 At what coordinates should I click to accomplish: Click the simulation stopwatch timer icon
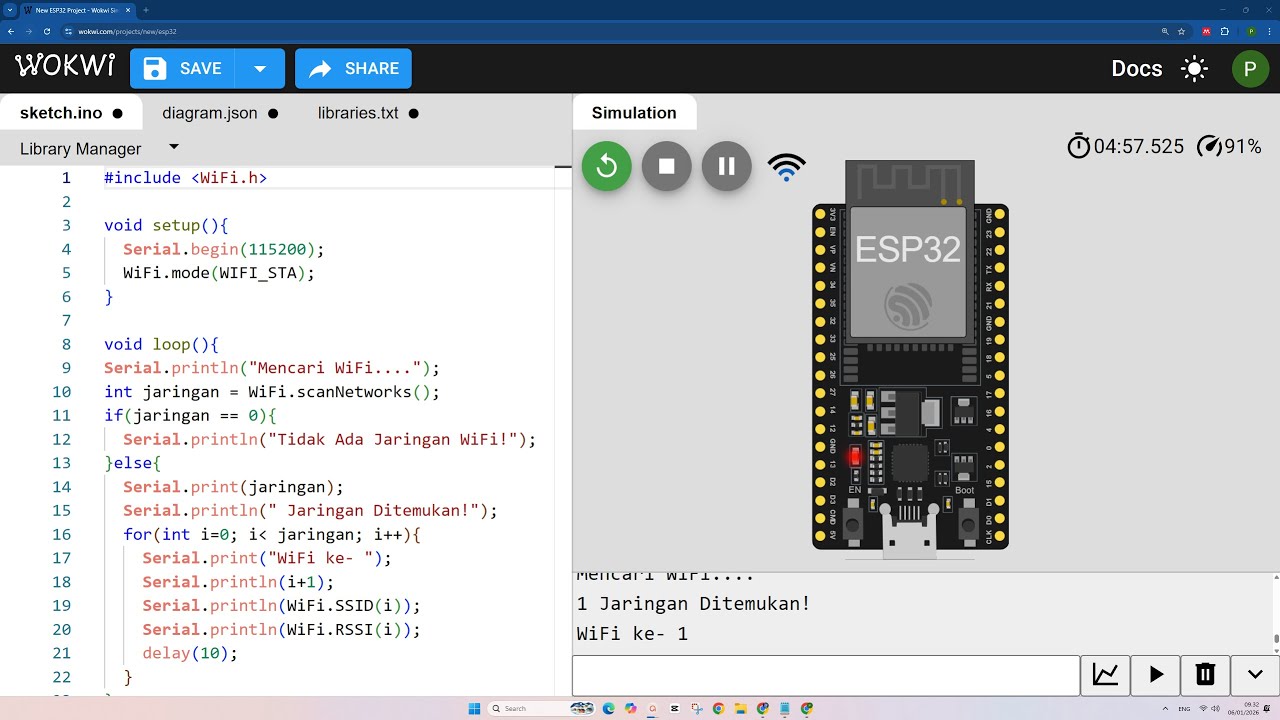pos(1078,146)
